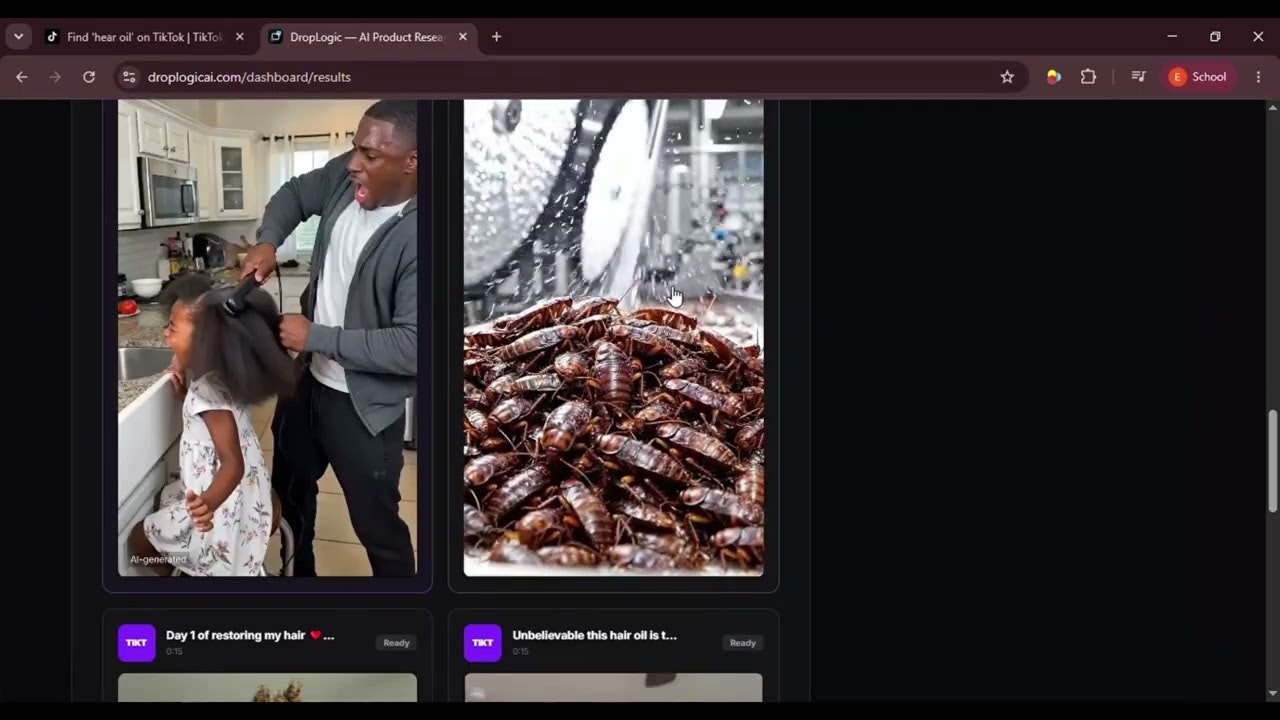Open 'Day 1 of restoring my hair' title

[x=250, y=635]
